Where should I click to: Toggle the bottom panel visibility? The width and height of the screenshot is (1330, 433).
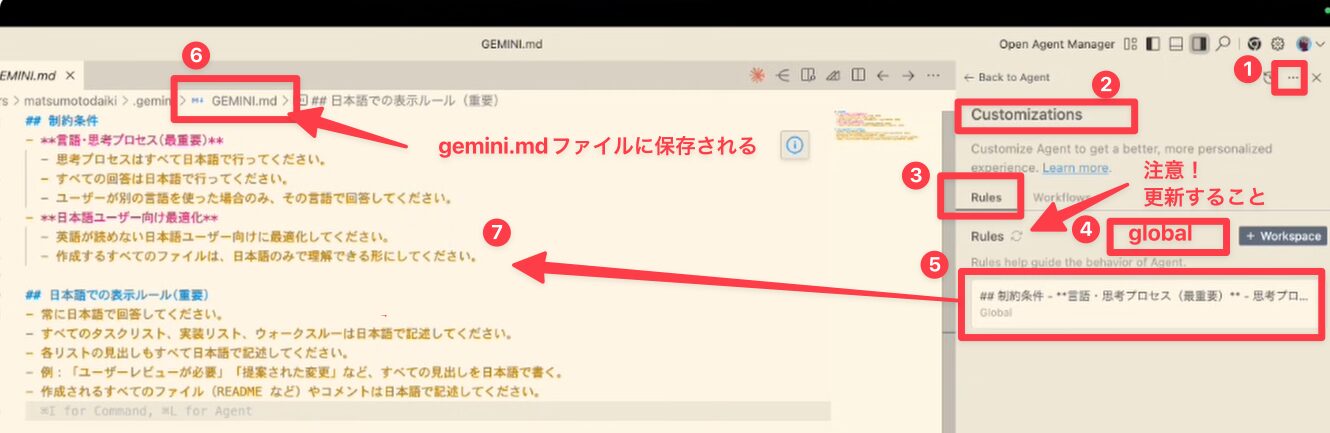1176,44
